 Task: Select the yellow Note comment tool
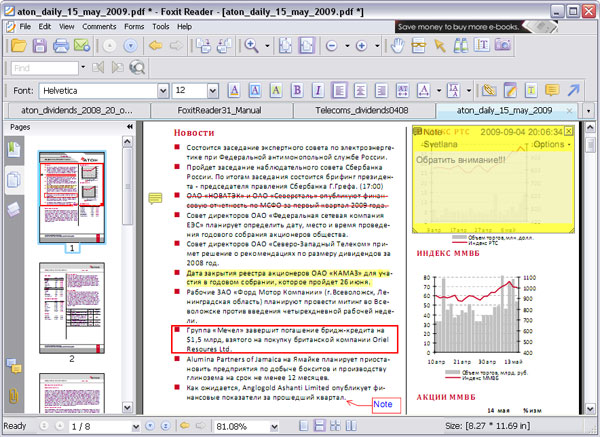(552, 91)
